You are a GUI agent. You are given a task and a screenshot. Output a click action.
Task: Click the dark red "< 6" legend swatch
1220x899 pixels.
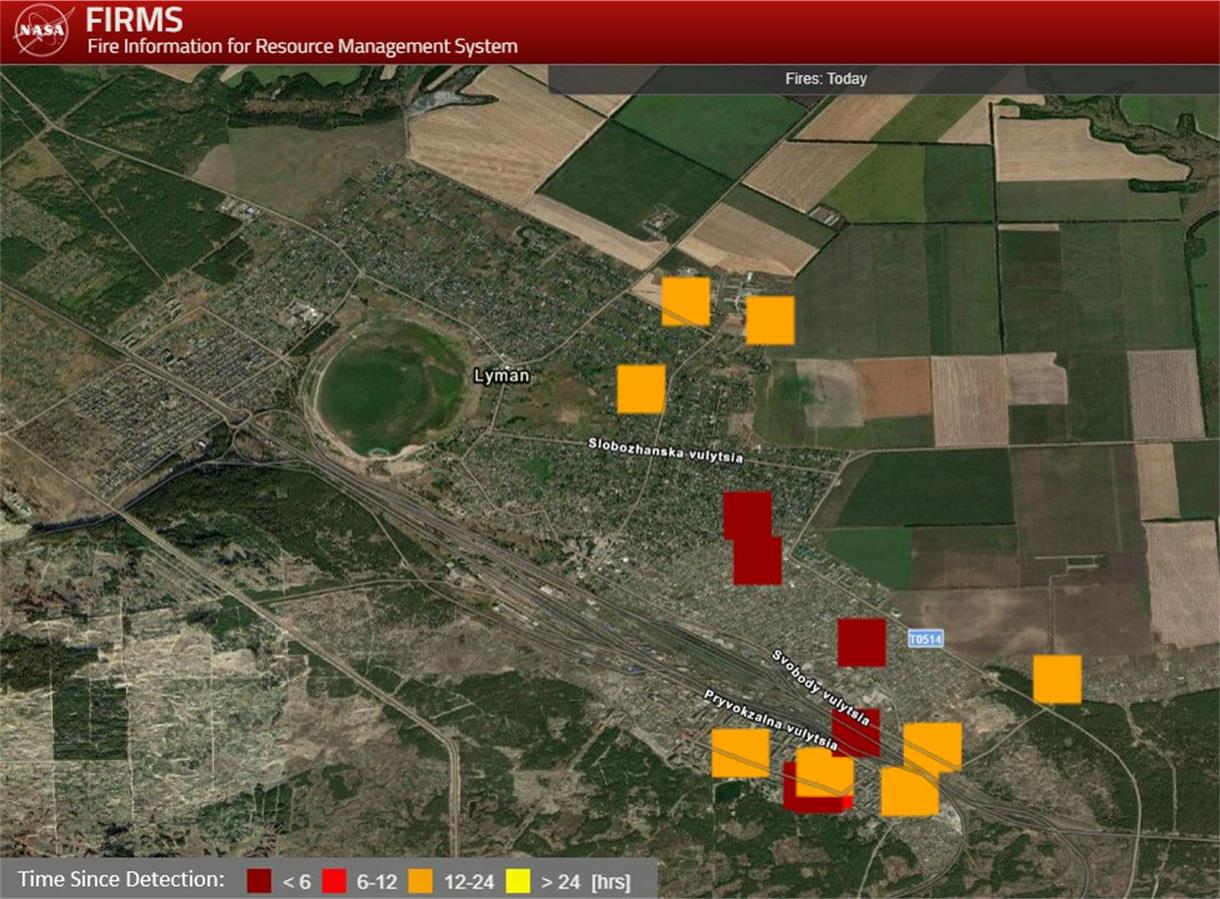[x=260, y=881]
